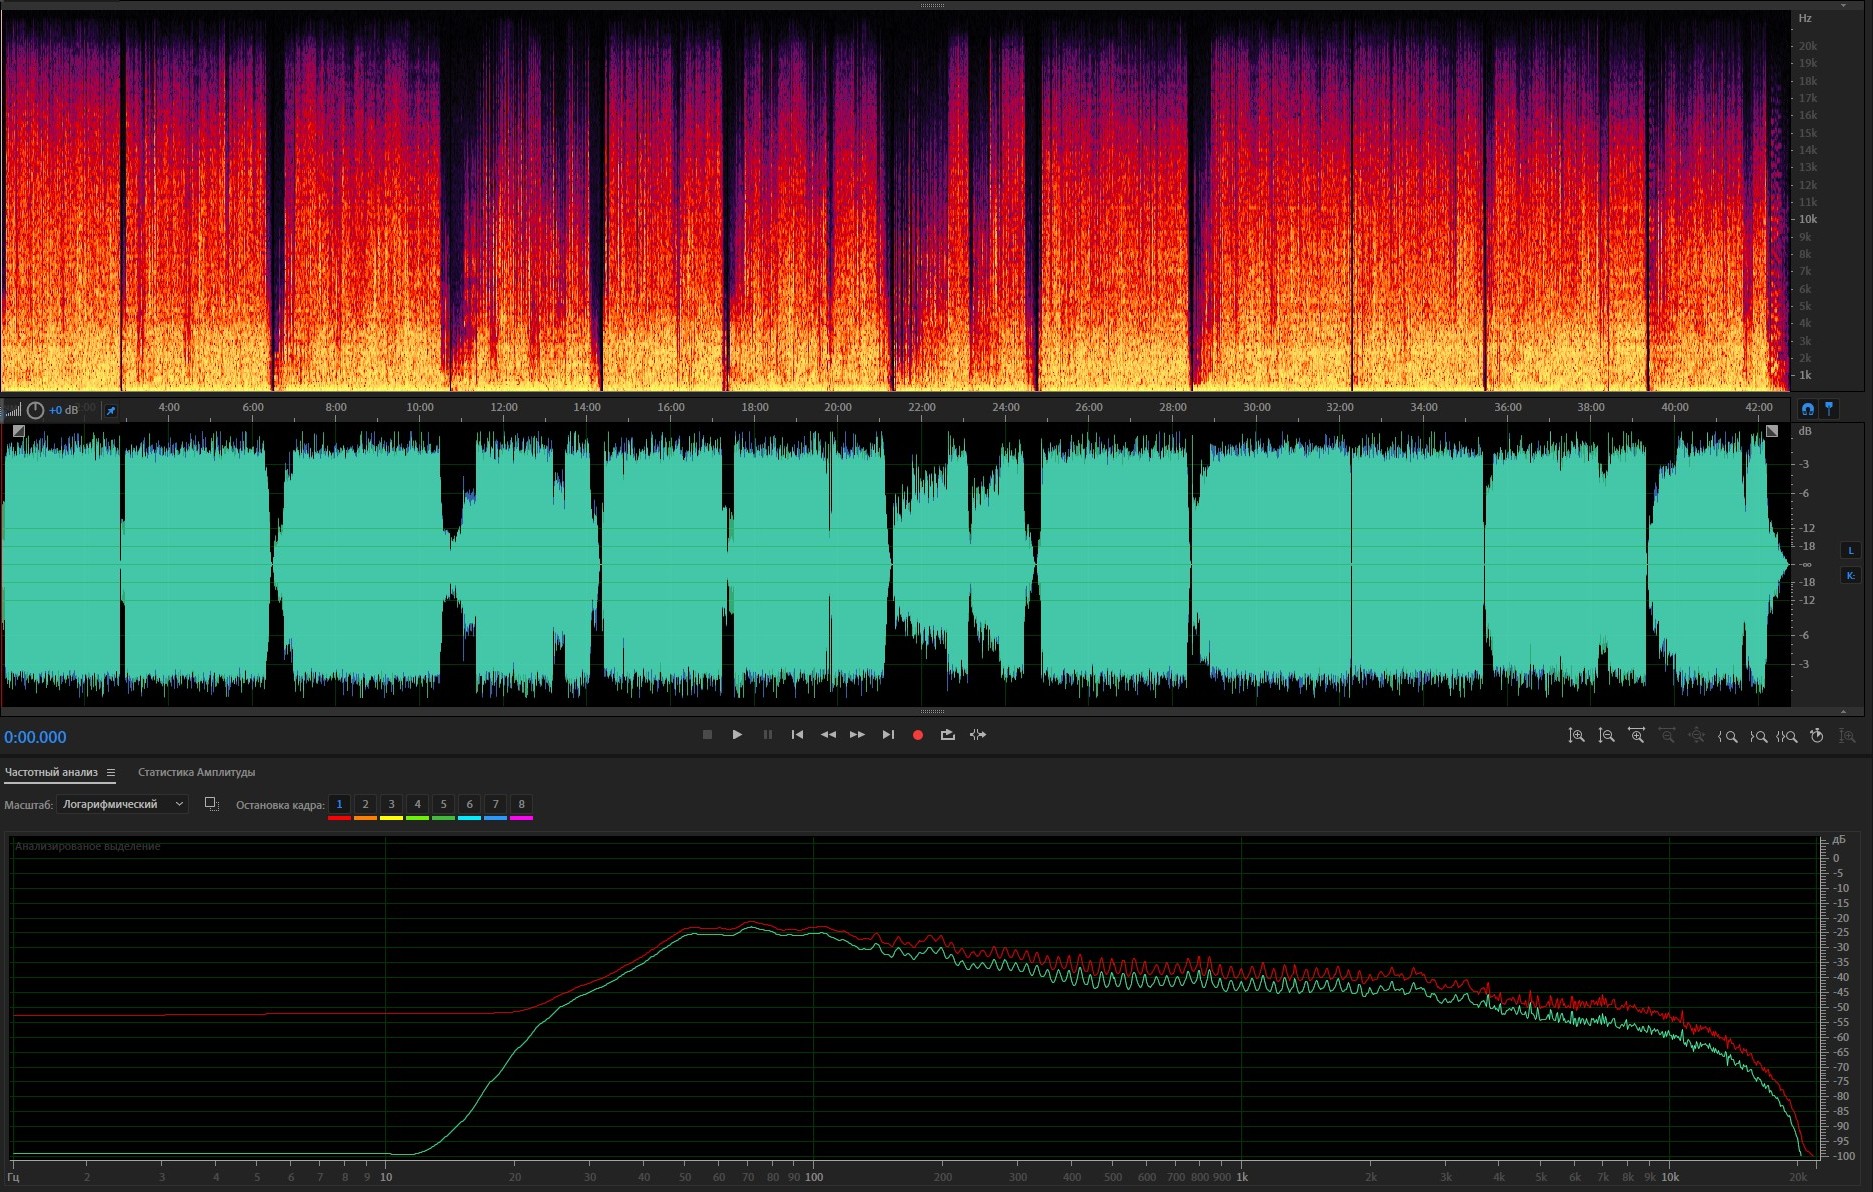Zoom to selection icon

tap(1787, 736)
